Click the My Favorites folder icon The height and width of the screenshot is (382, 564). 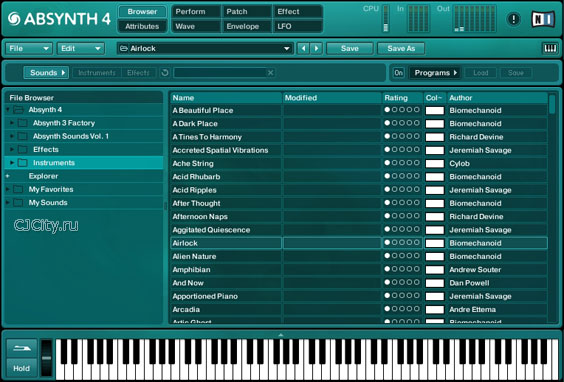(x=18, y=190)
